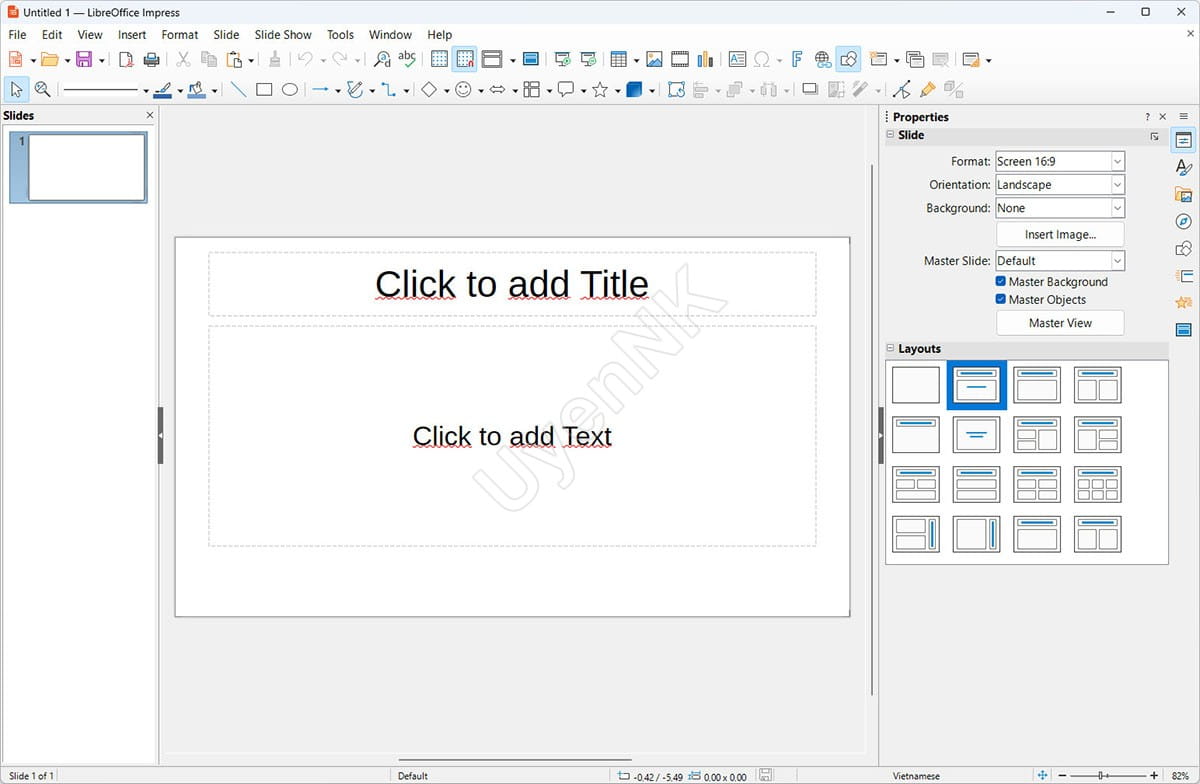The image size is (1200, 784).
Task: Select the Ellipse tool
Action: (290, 89)
